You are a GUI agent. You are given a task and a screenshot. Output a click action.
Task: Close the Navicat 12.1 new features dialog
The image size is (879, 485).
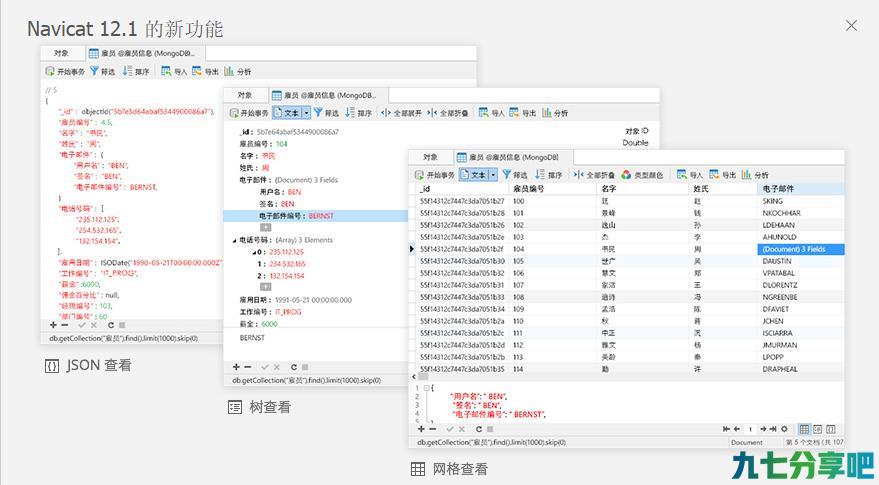(x=851, y=25)
